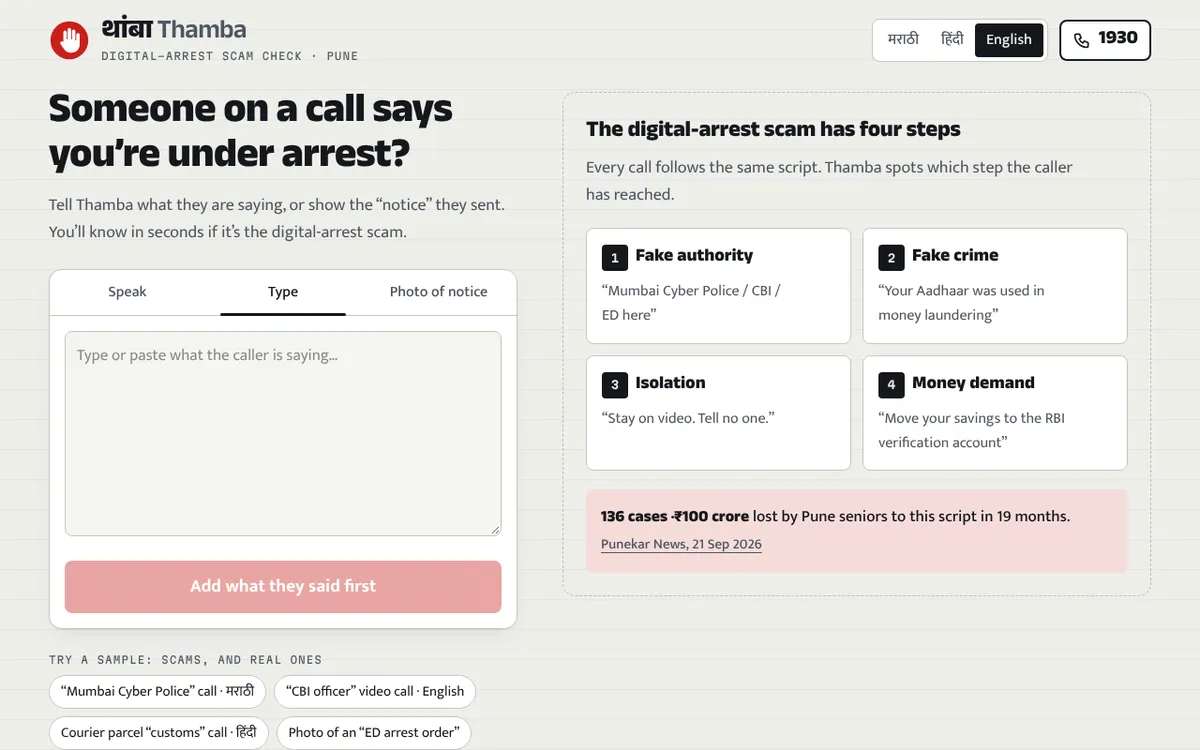This screenshot has width=1200, height=750.
Task: Click step 1 number badge Fake authority
Action: point(614,257)
